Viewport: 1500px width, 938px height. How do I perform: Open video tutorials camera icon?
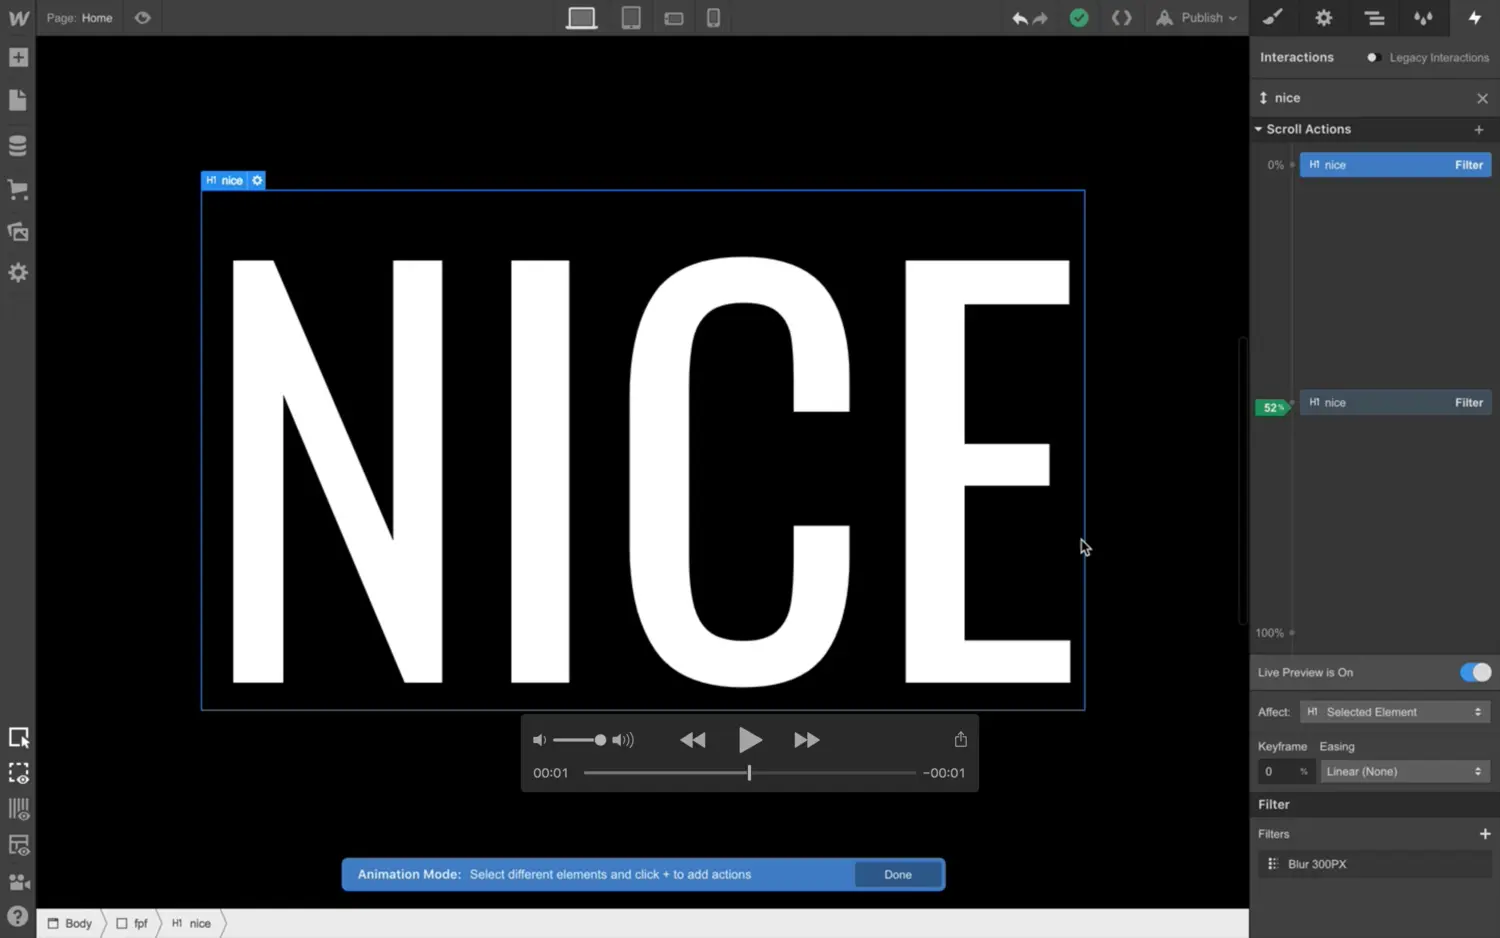(x=18, y=882)
